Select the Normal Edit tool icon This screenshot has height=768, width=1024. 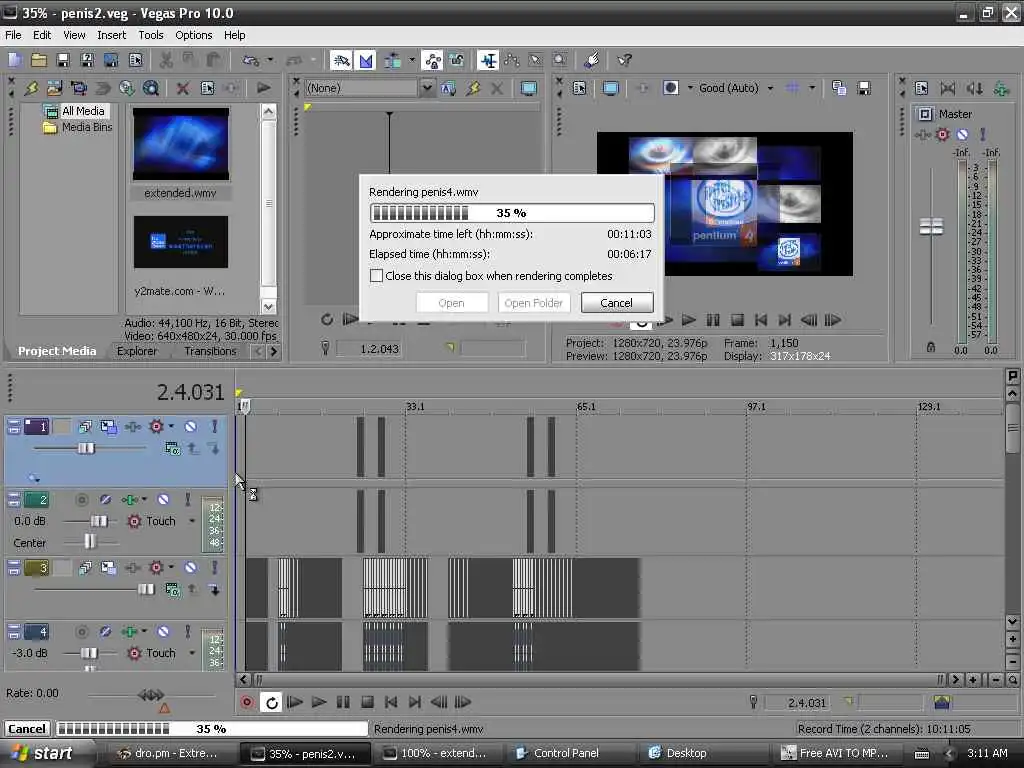(x=488, y=61)
